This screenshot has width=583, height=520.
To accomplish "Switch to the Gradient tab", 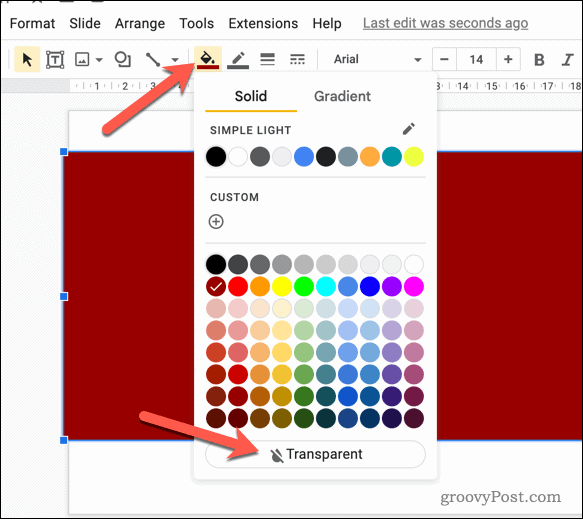I will point(342,96).
